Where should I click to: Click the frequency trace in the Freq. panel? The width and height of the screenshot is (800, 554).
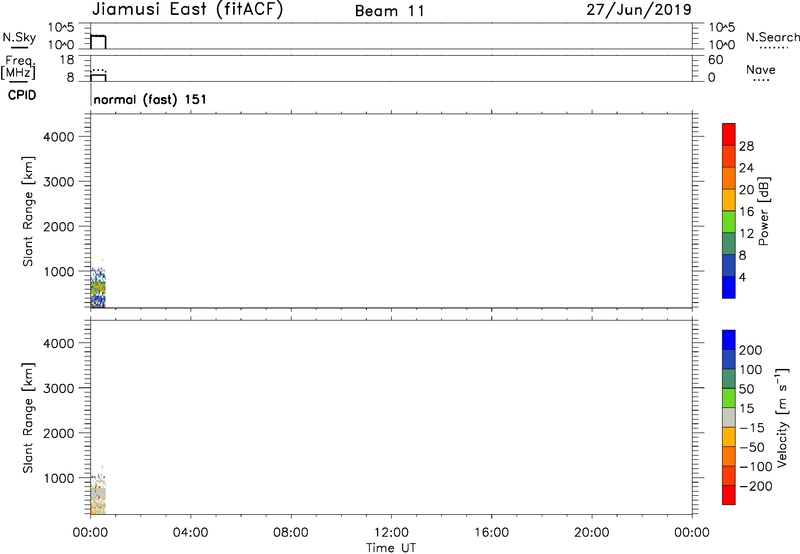(98, 77)
